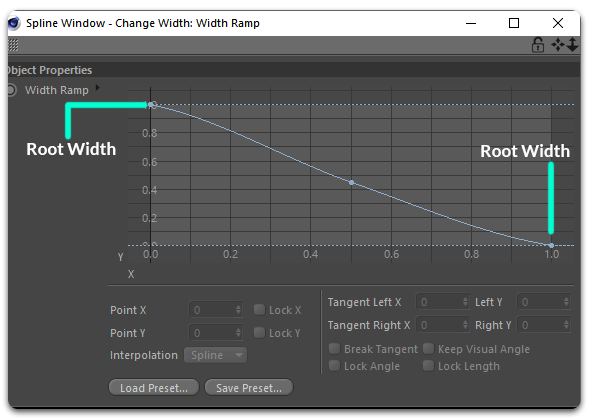
Task: Select the spline end point at 1.0
Action: (x=551, y=245)
